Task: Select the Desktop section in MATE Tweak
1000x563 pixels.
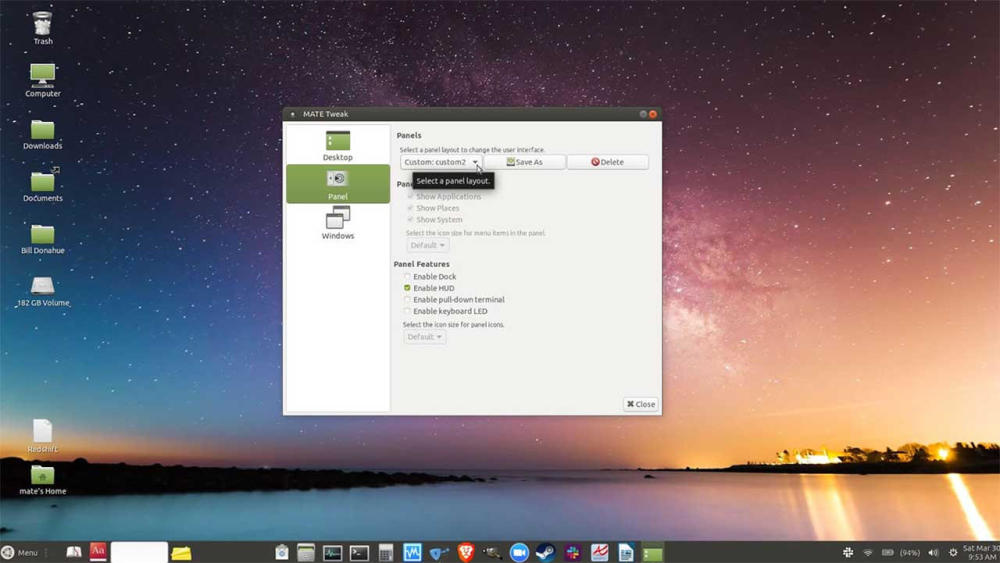Action: [337, 145]
